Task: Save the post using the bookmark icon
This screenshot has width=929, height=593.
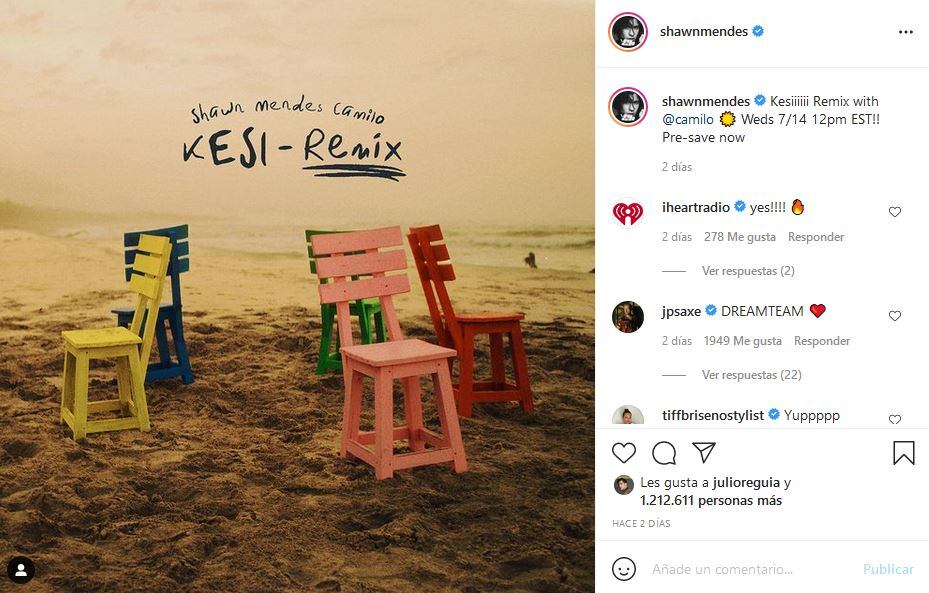Action: pyautogui.click(x=903, y=453)
